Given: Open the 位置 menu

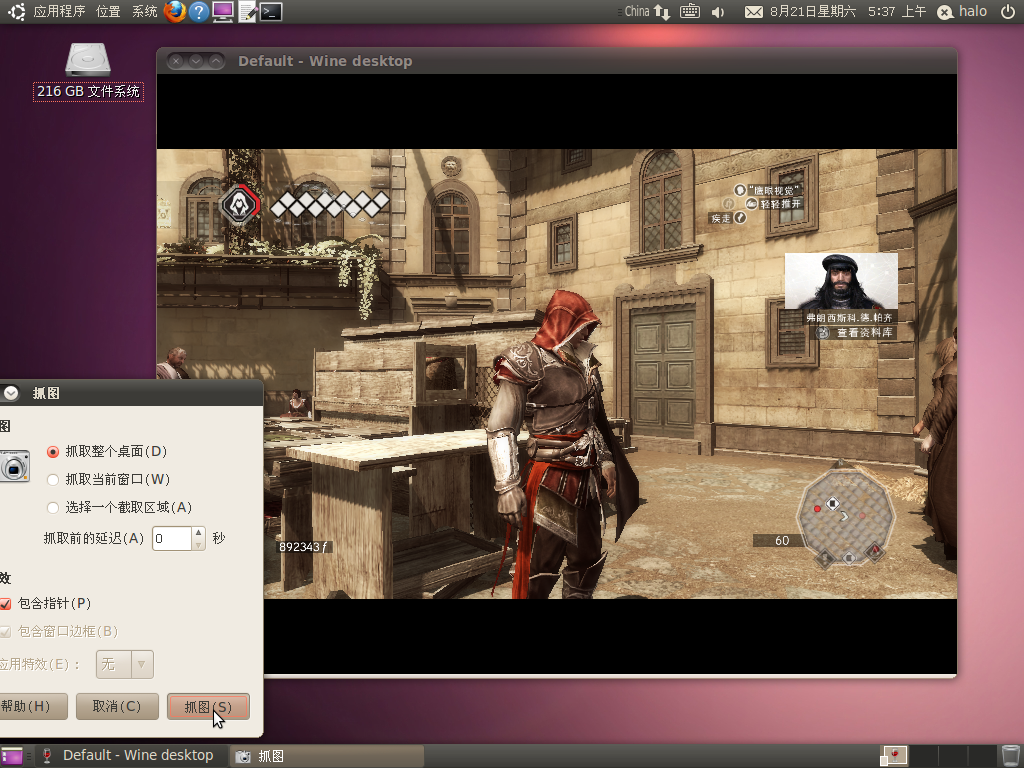Looking at the screenshot, I should [108, 12].
